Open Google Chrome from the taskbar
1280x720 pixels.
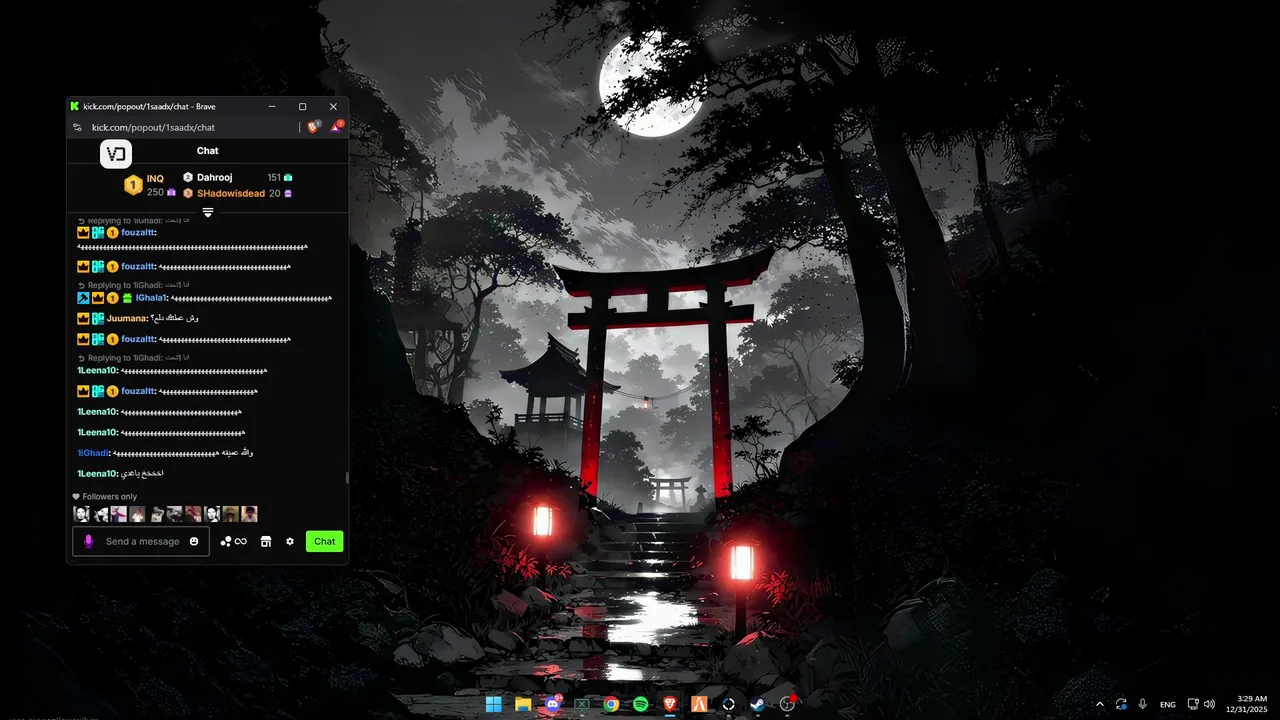click(x=611, y=704)
